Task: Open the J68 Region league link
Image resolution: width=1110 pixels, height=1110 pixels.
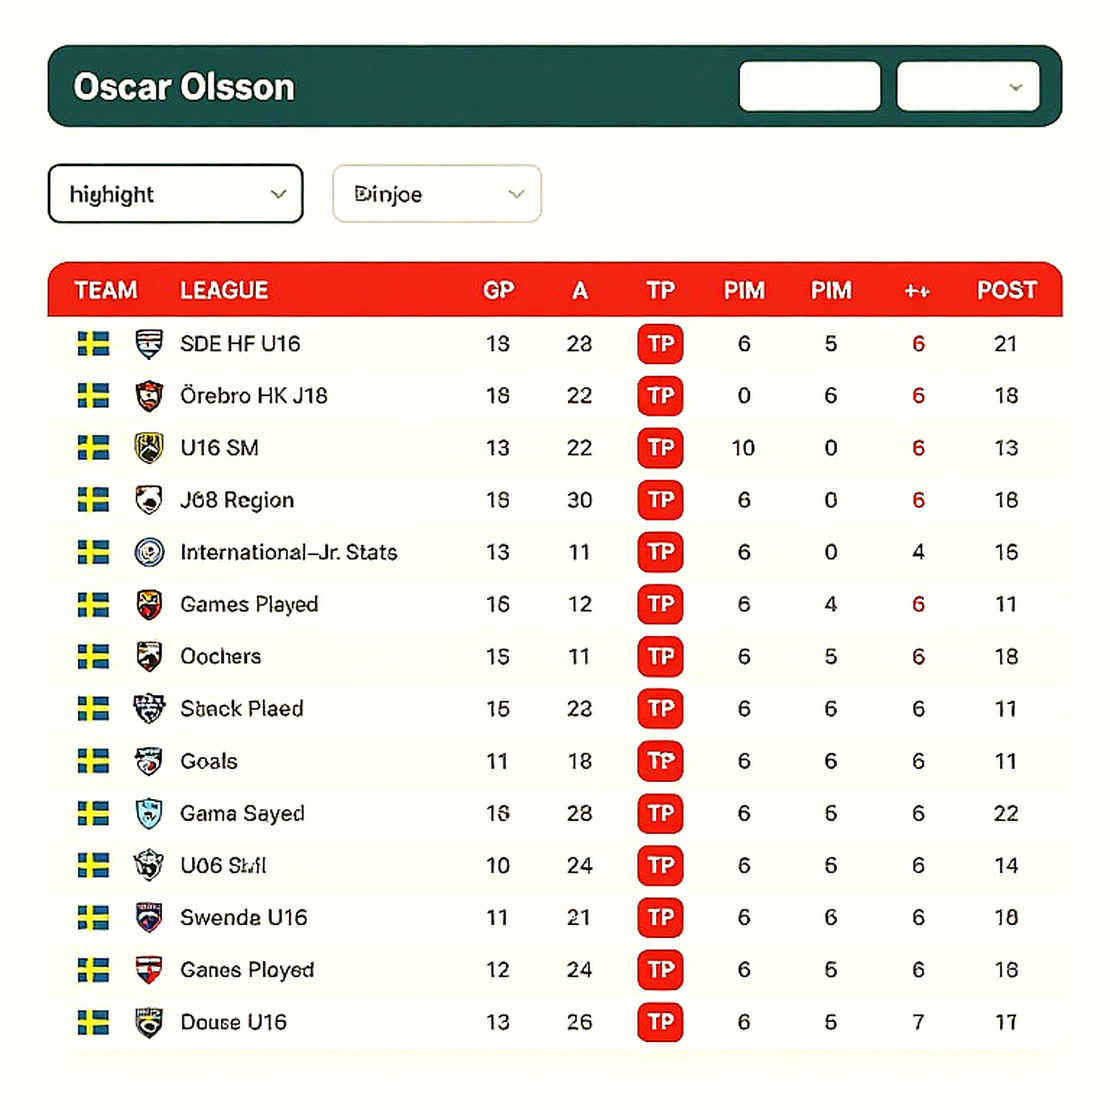Action: (237, 500)
